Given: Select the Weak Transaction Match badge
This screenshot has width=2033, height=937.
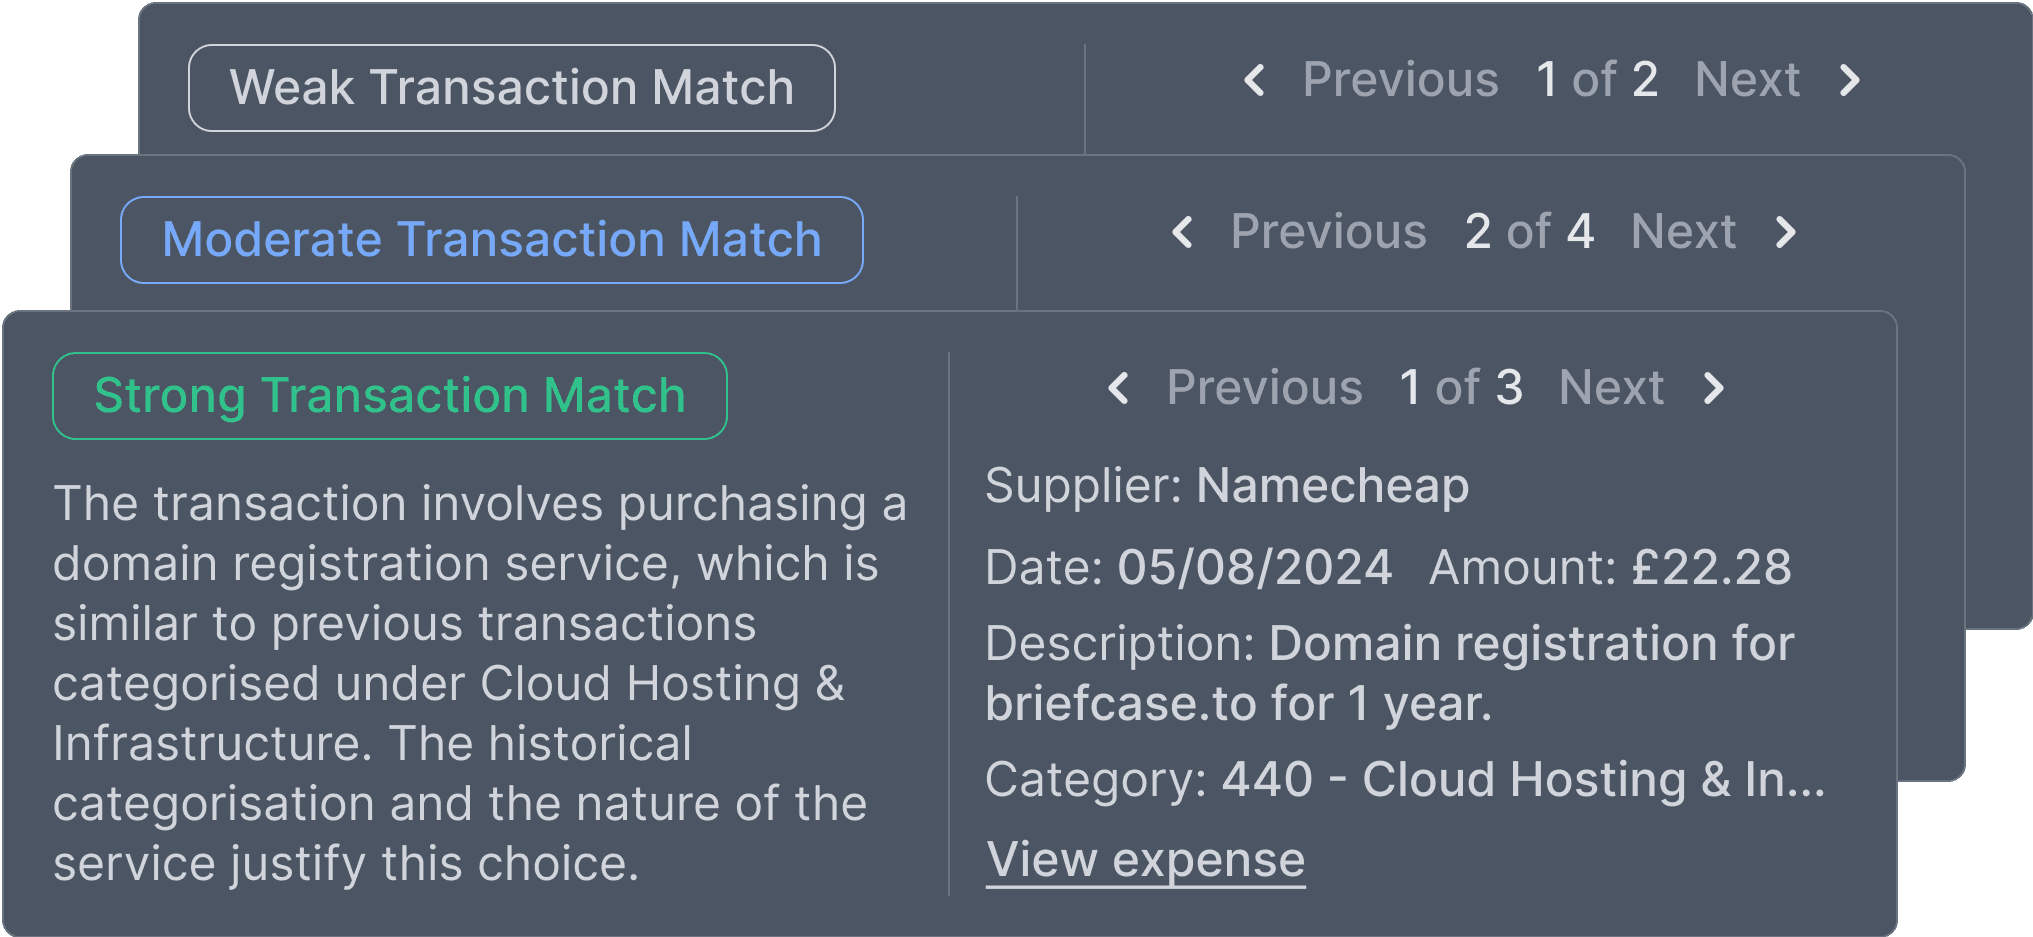Looking at the screenshot, I should pyautogui.click(x=511, y=88).
